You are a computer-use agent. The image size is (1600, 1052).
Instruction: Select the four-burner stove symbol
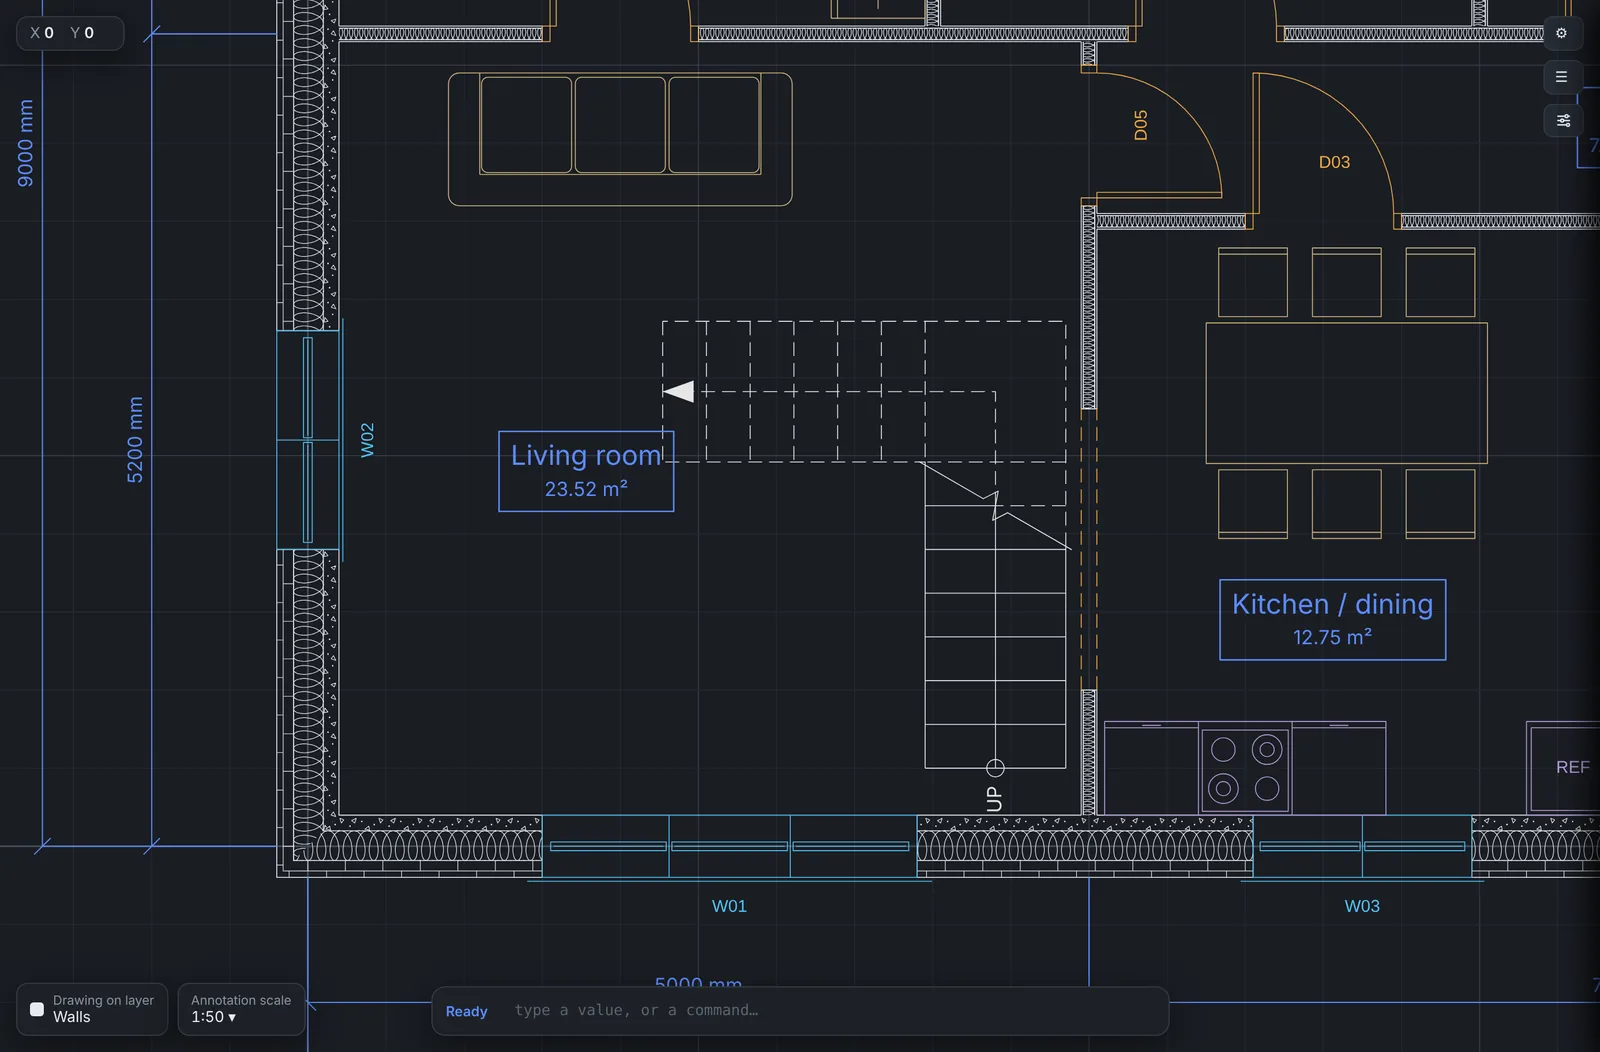tap(1245, 769)
